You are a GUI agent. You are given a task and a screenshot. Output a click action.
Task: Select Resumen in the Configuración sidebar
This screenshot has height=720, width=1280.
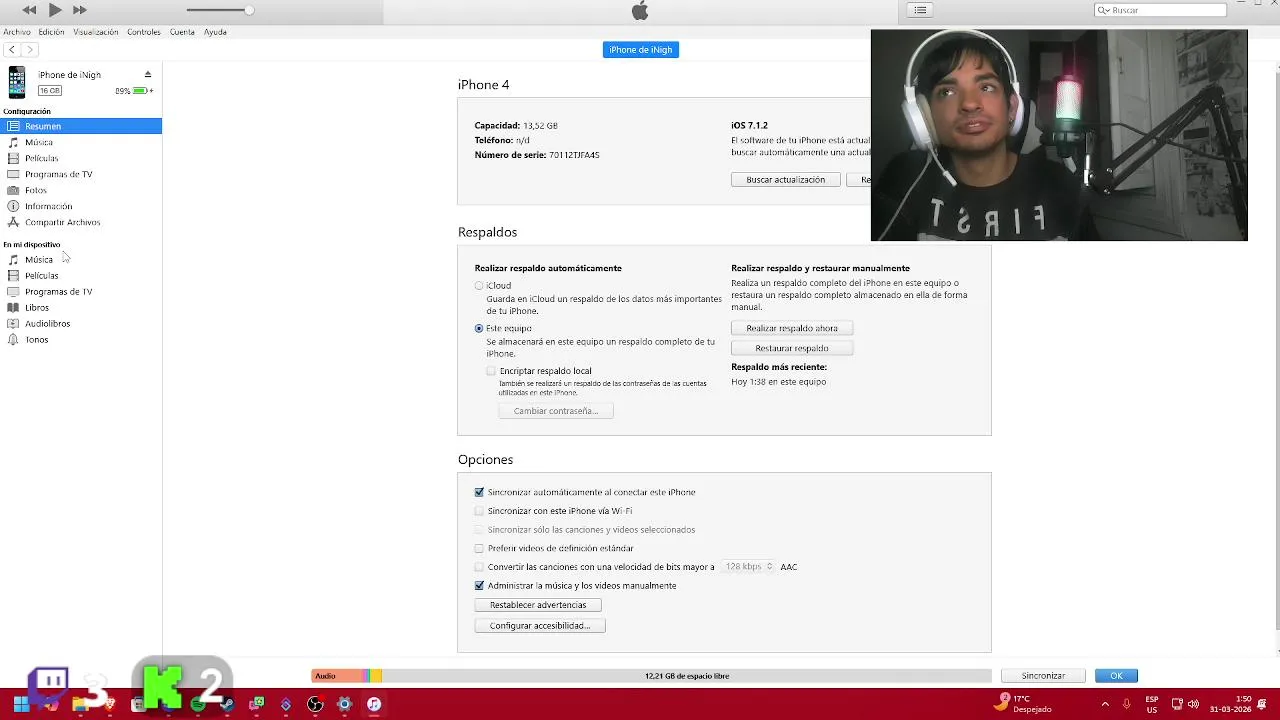[x=81, y=126]
